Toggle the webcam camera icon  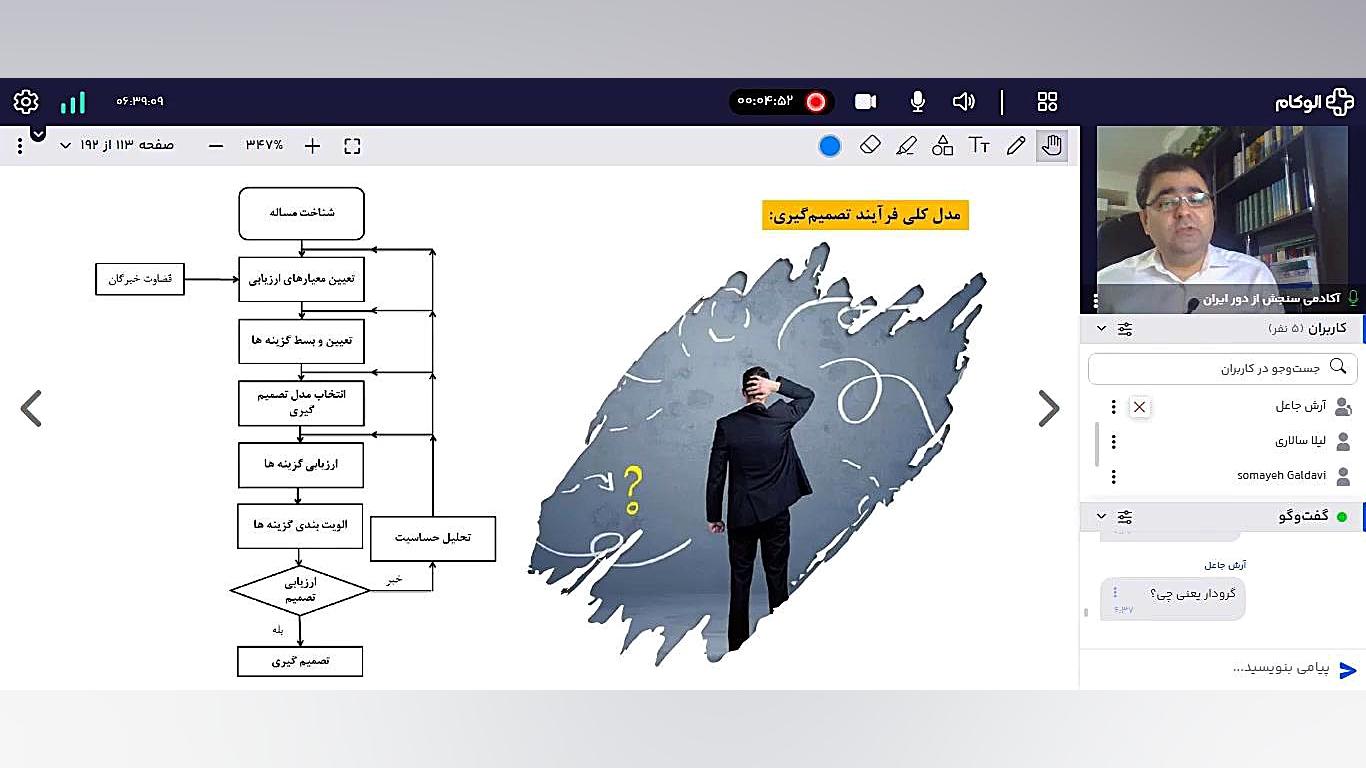(866, 101)
